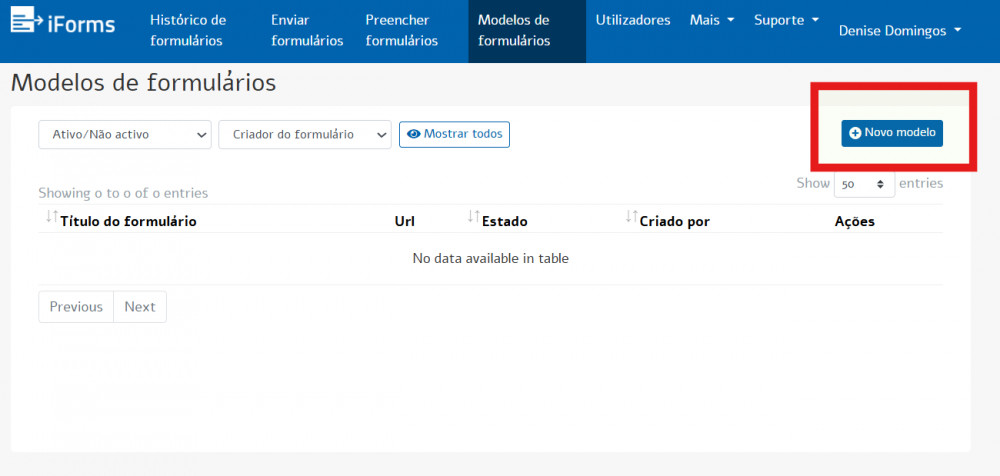The image size is (1000, 476).
Task: Click the sort arrows beside Título do formulário
Action: pyautogui.click(x=51, y=217)
